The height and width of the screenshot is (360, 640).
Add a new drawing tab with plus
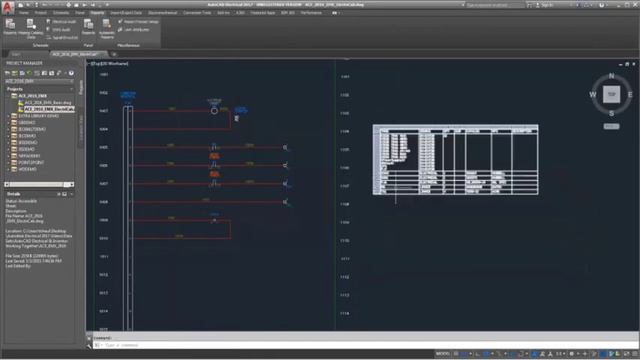tap(114, 54)
